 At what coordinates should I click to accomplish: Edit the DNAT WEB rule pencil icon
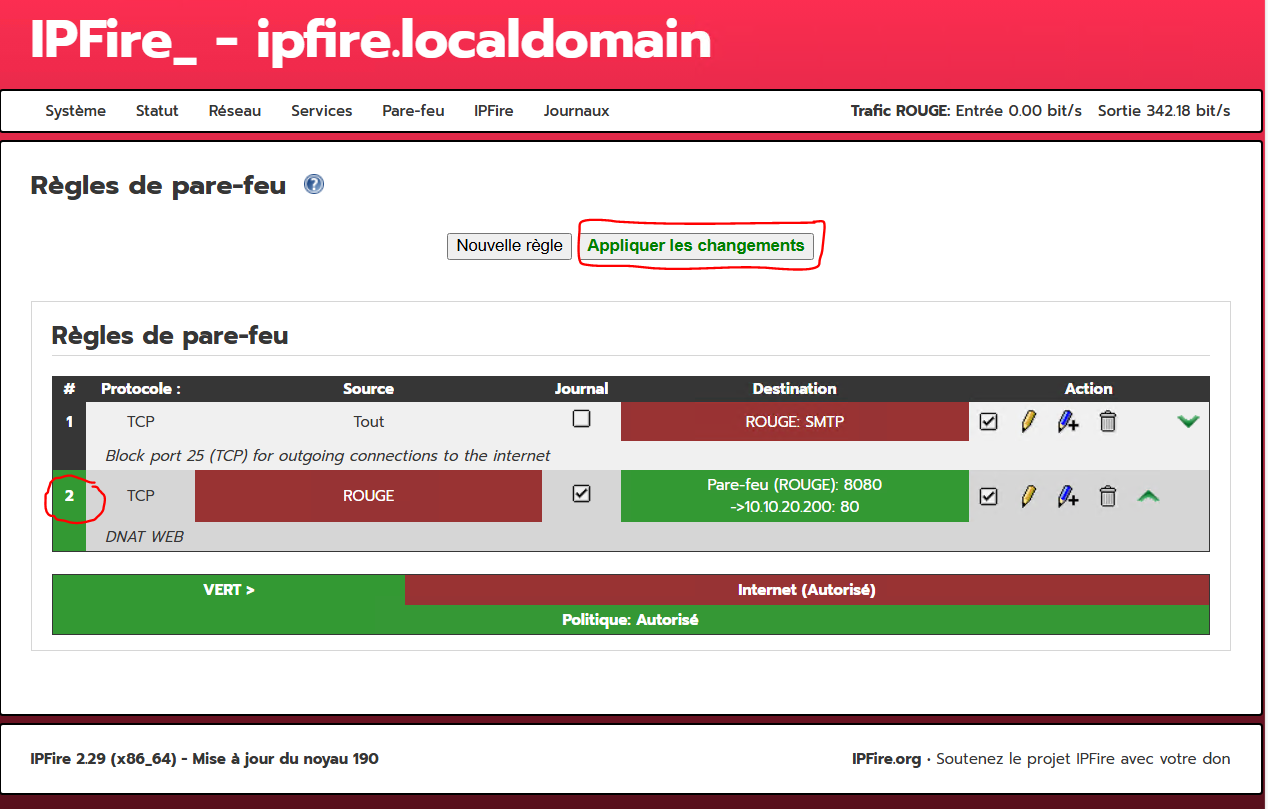pos(1028,496)
